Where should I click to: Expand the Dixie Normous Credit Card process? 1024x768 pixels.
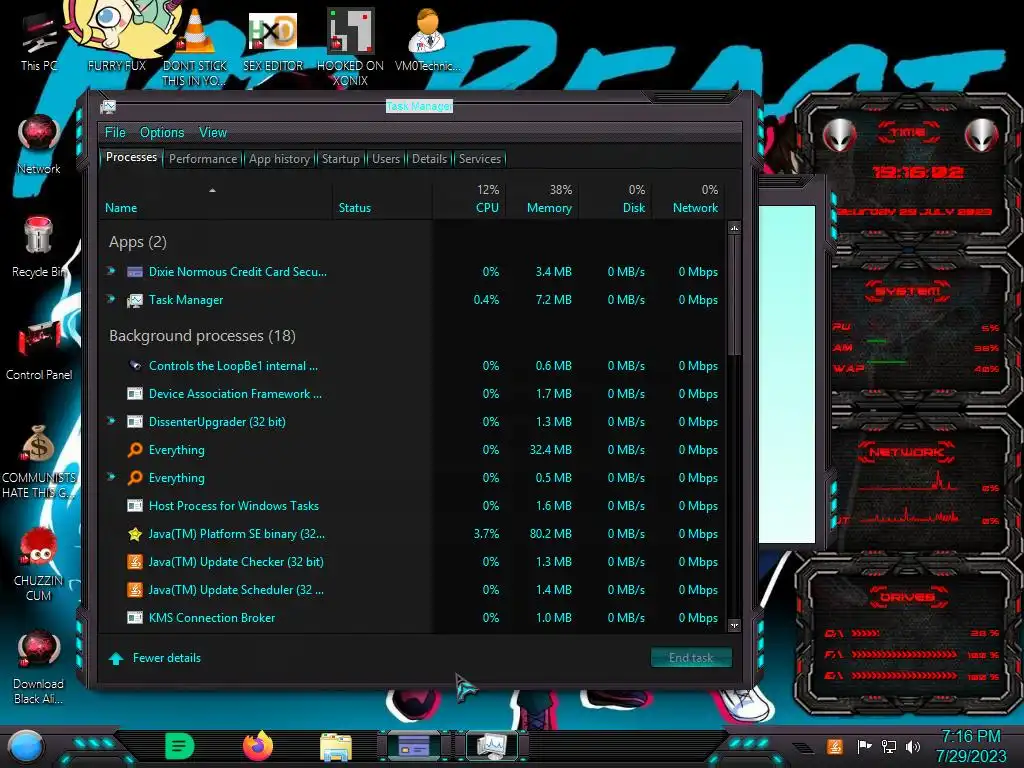coord(112,271)
